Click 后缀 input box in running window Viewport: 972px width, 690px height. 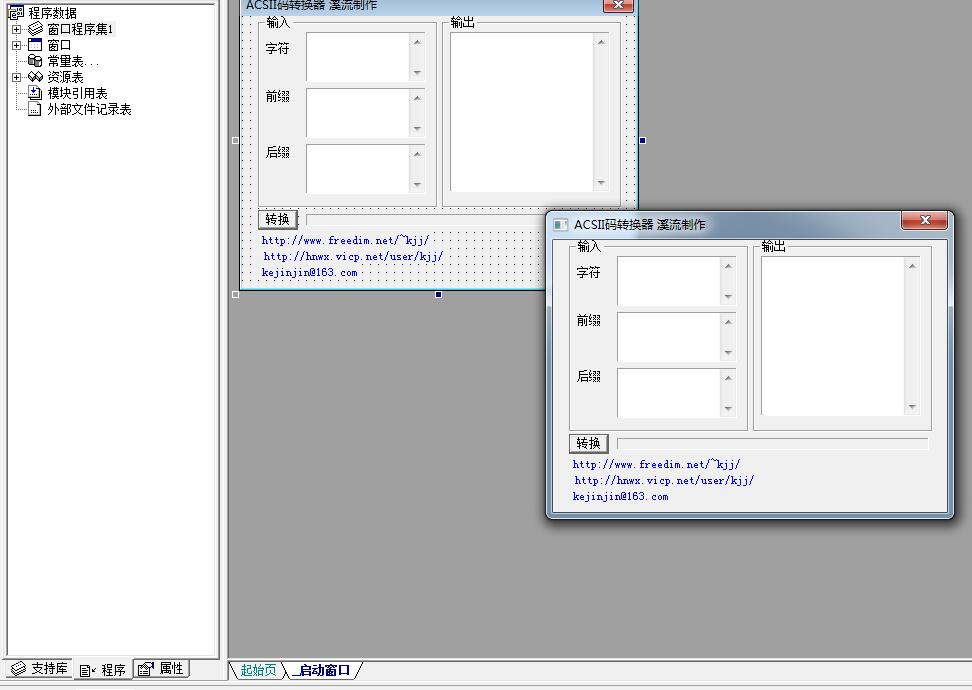coord(669,393)
